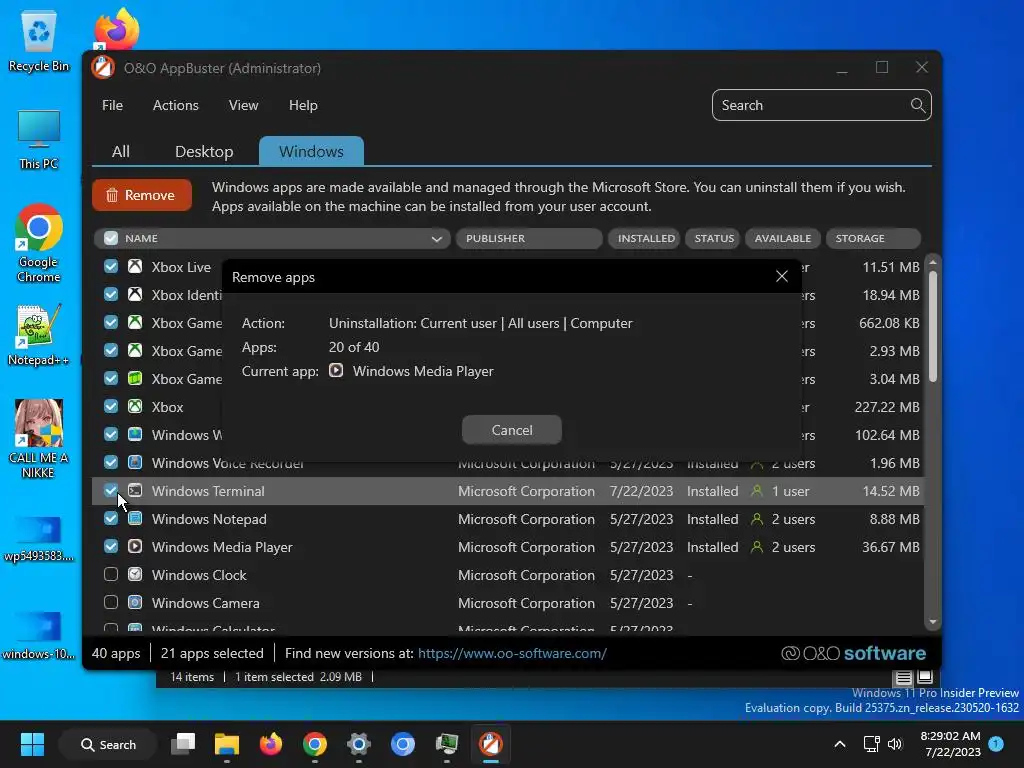1024x768 pixels.
Task: Click the scrollbar down arrow
Action: pos(933,622)
